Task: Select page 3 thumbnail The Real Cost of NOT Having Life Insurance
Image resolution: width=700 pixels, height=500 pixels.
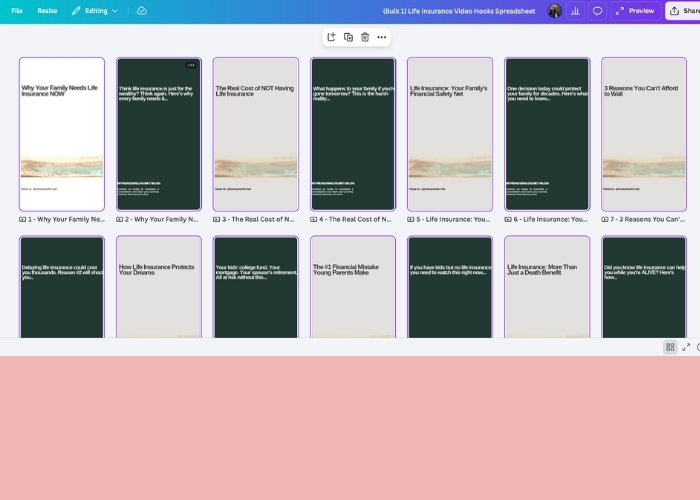Action: (x=256, y=134)
